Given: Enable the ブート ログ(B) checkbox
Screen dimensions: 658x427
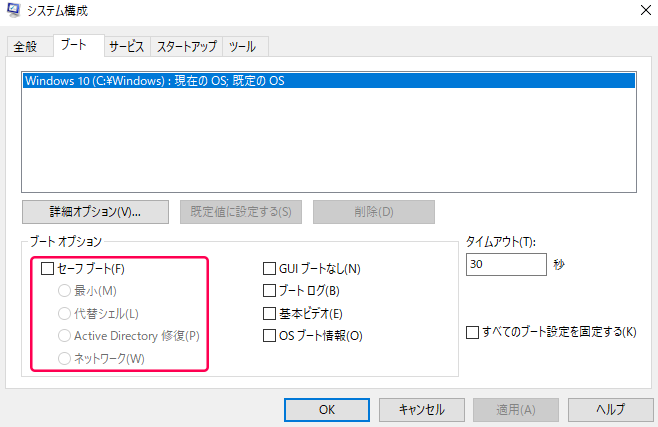Looking at the screenshot, I should (x=269, y=291).
